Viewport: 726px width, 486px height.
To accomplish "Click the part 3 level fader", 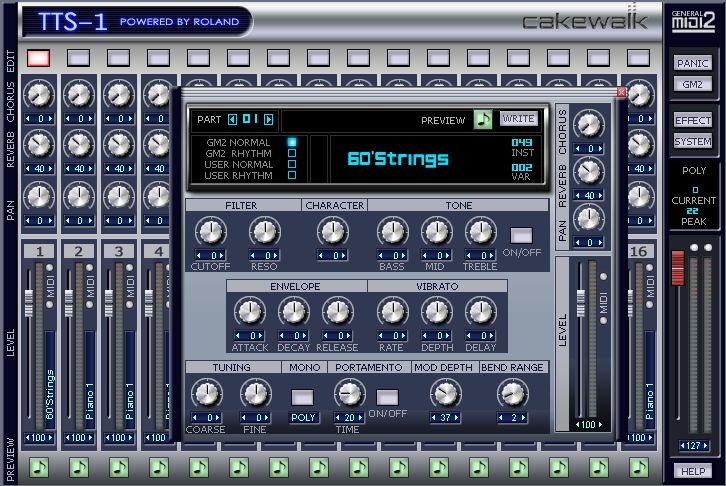I will [109, 303].
